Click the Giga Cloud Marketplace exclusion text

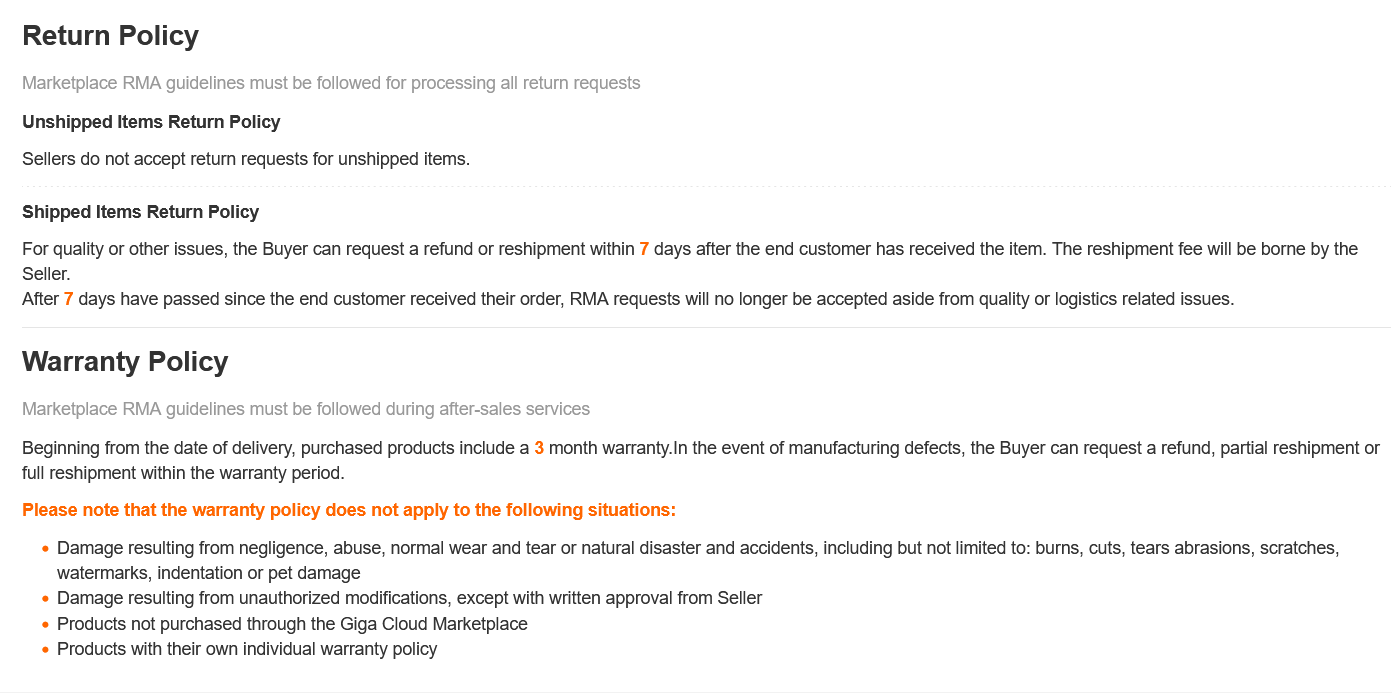click(292, 624)
